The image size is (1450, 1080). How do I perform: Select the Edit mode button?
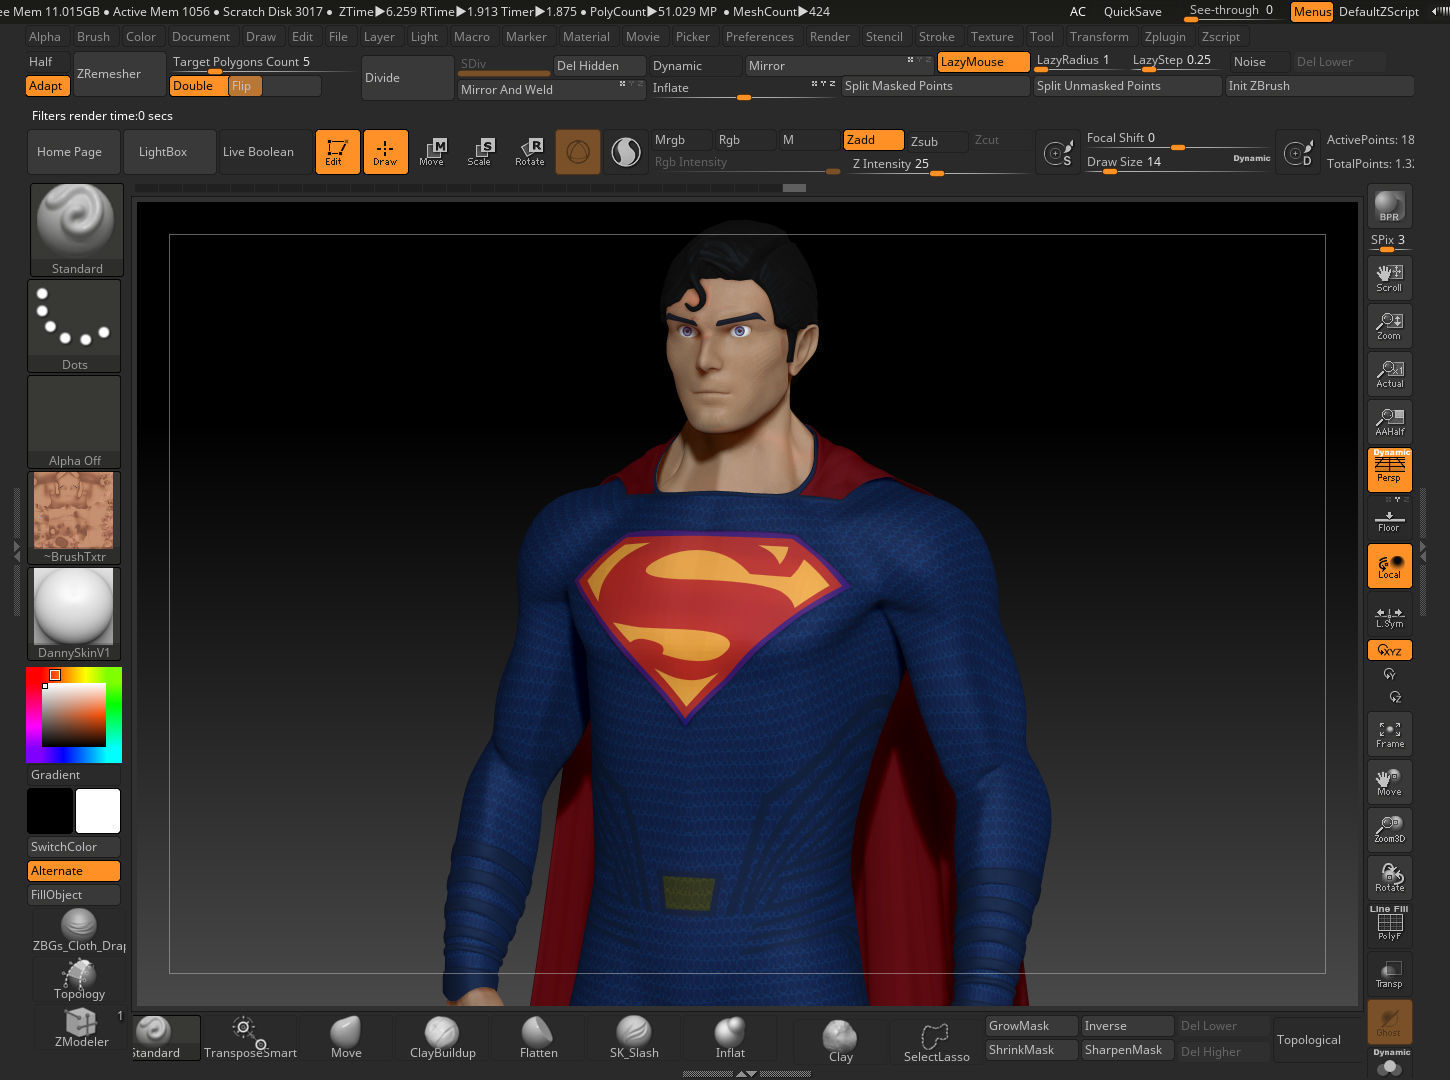coord(338,152)
